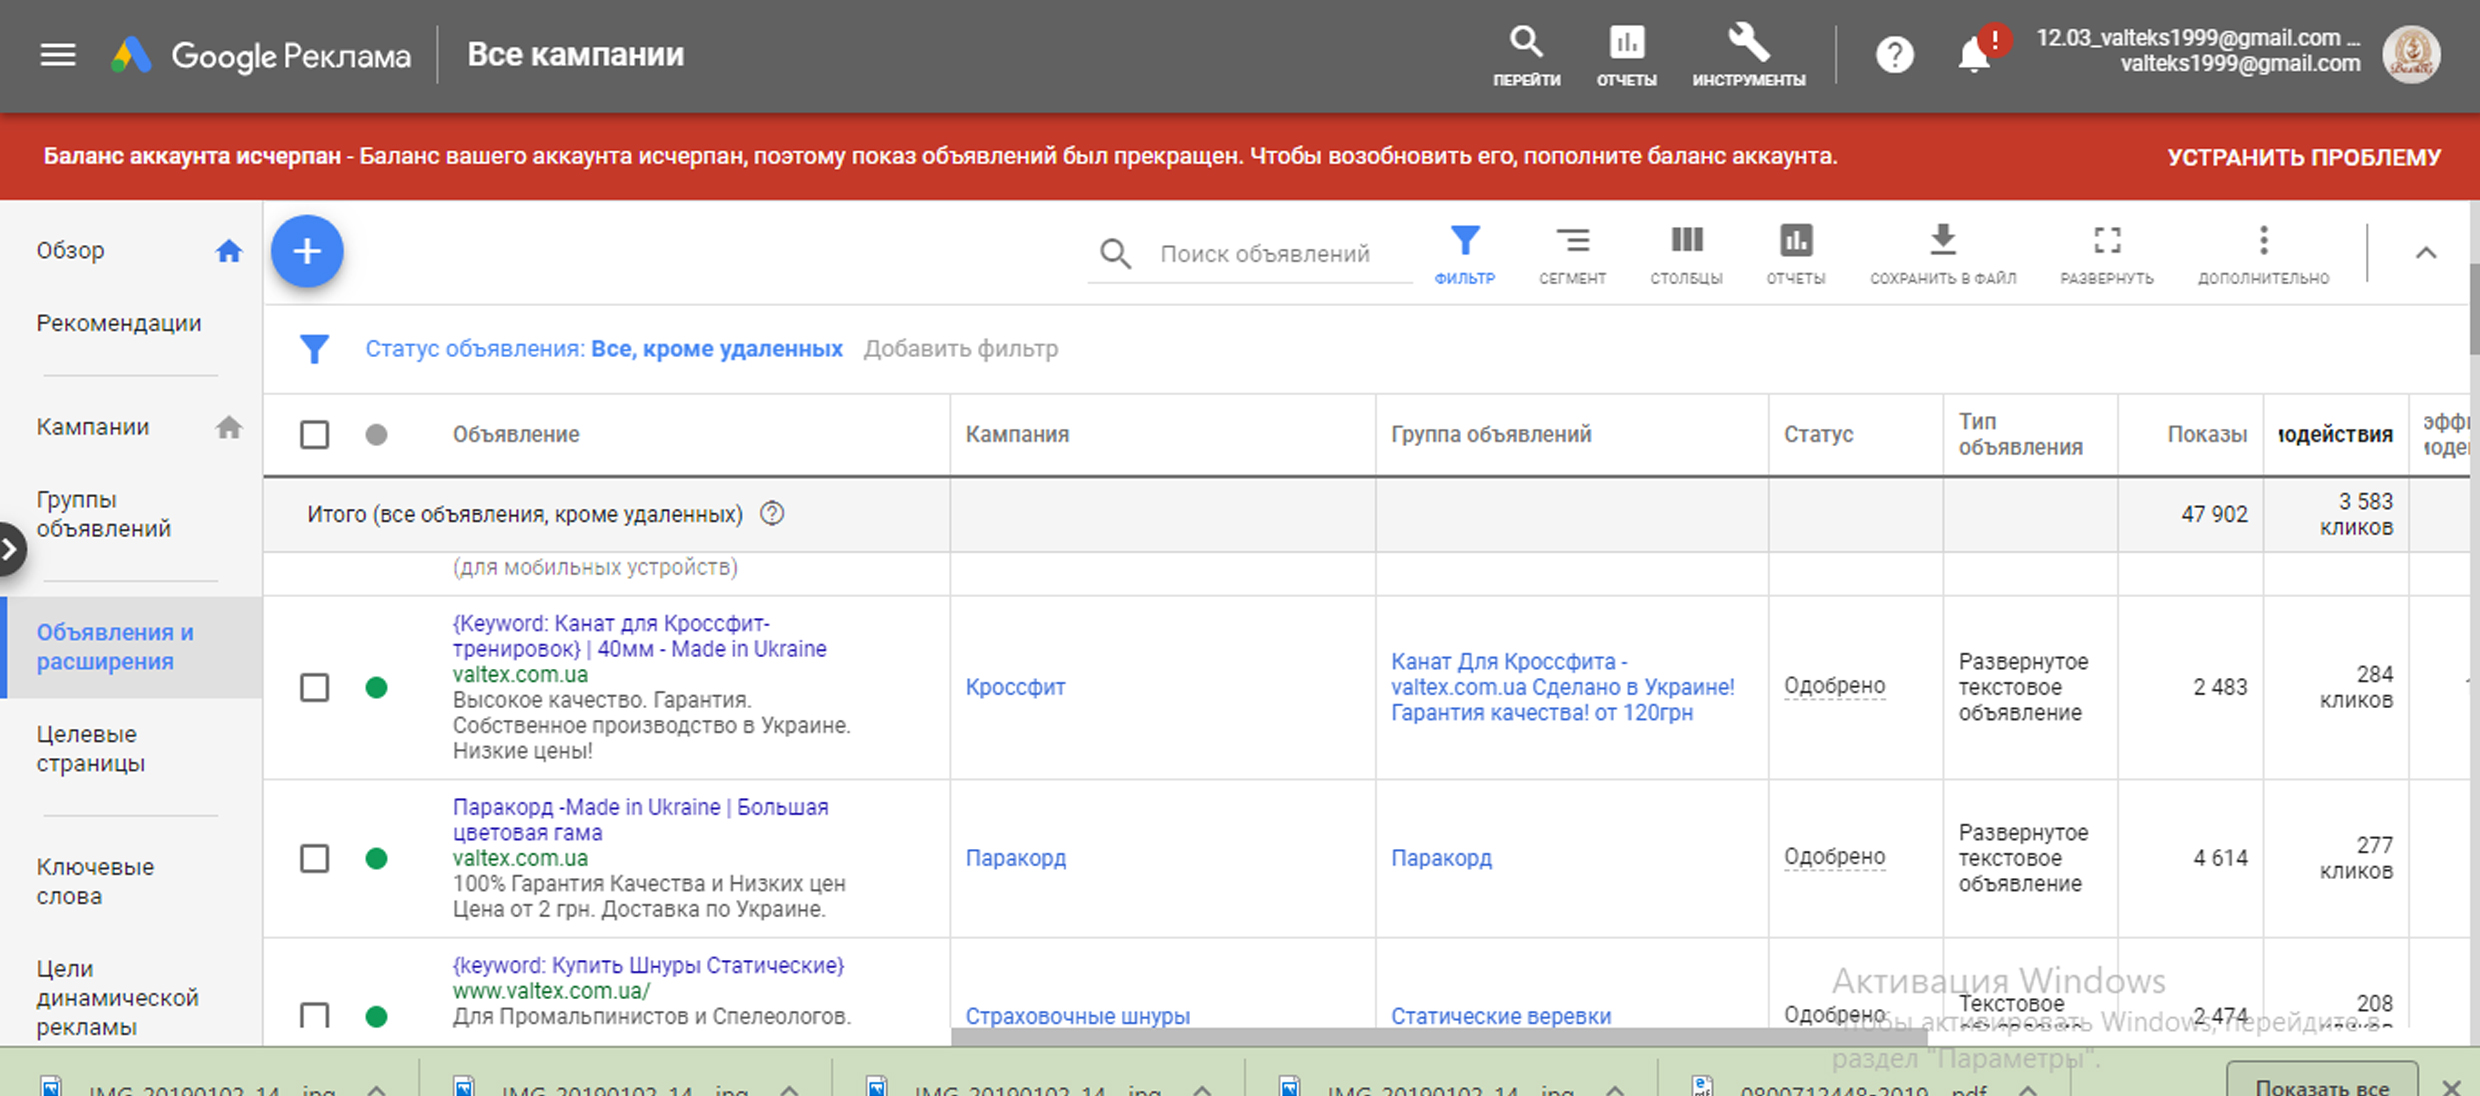Viewport: 2480px width, 1096px height.
Task: Add a new ad with the plus button
Action: (307, 251)
